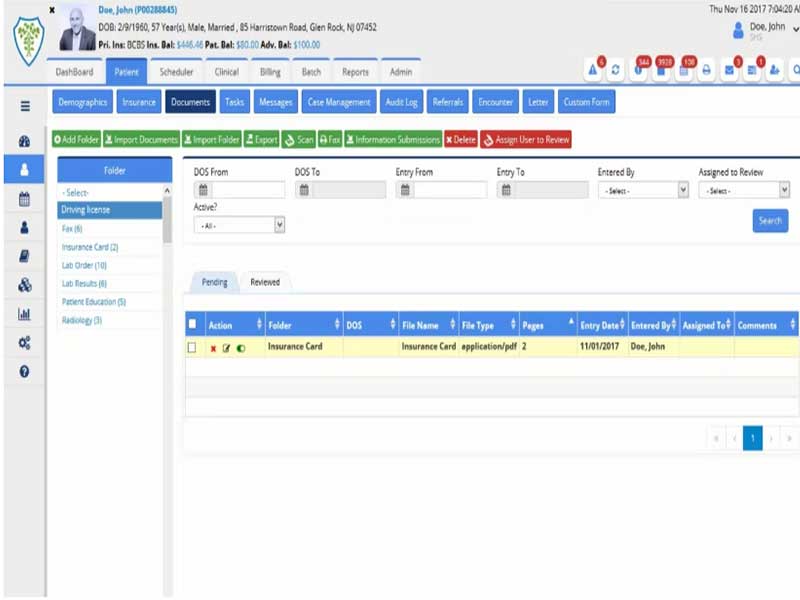
Task: Click the red delete X in Insurance Card row
Action: point(213,348)
